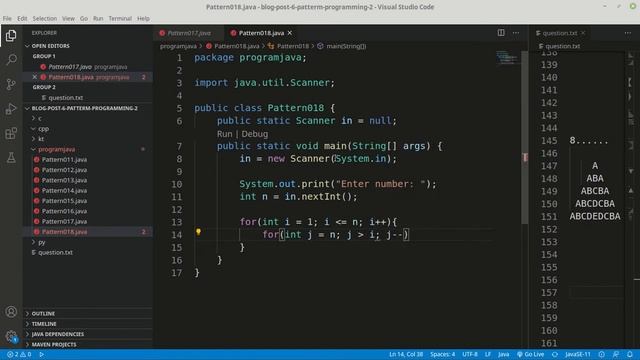Image resolution: width=640 pixels, height=360 pixels.
Task: Change indentation via Spaces: 4
Action: [x=442, y=354]
